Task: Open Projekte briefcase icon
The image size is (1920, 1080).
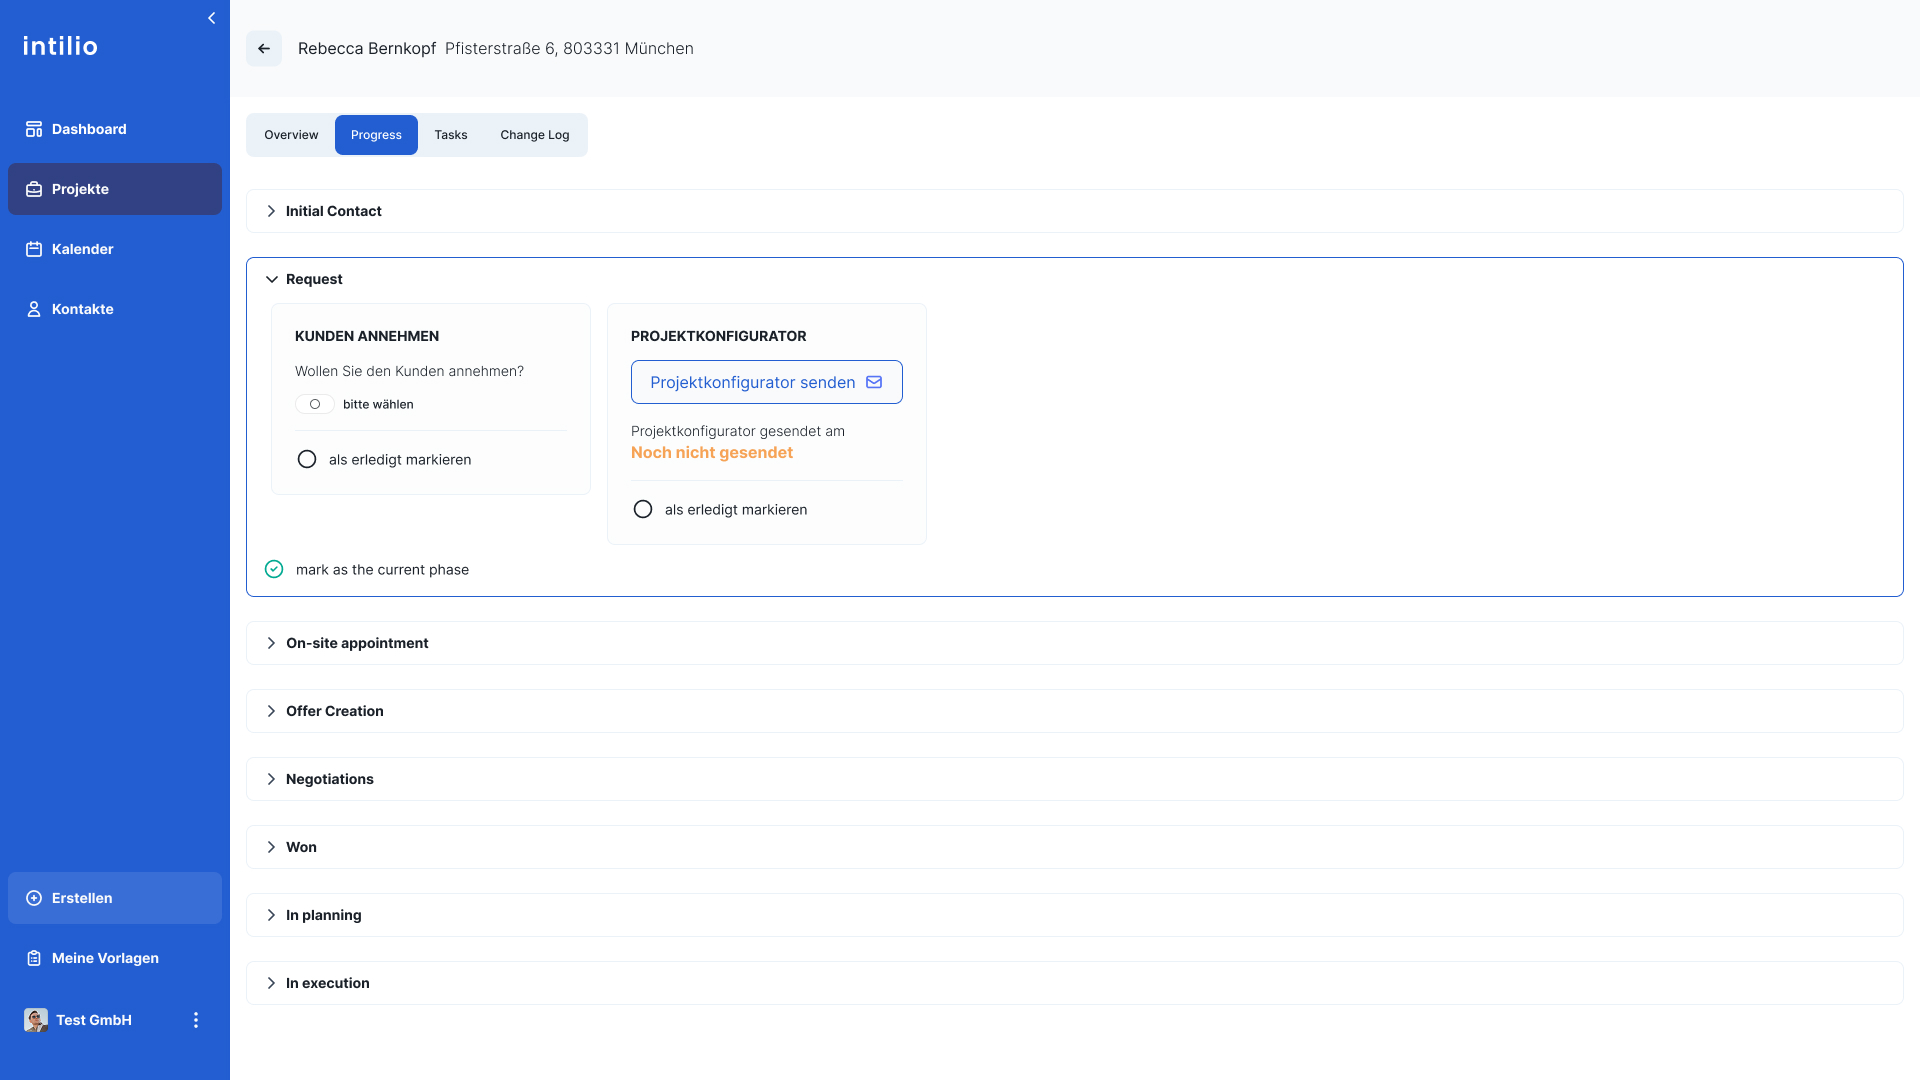Action: click(x=34, y=189)
